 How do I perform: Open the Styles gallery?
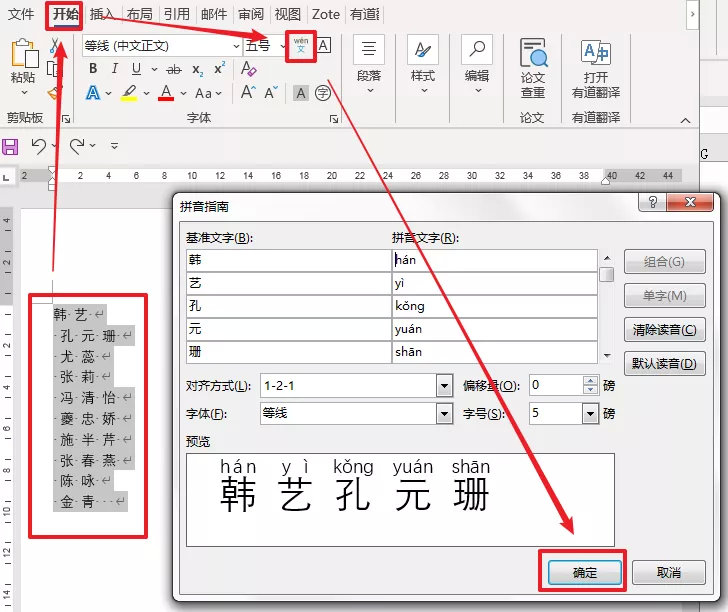[423, 65]
